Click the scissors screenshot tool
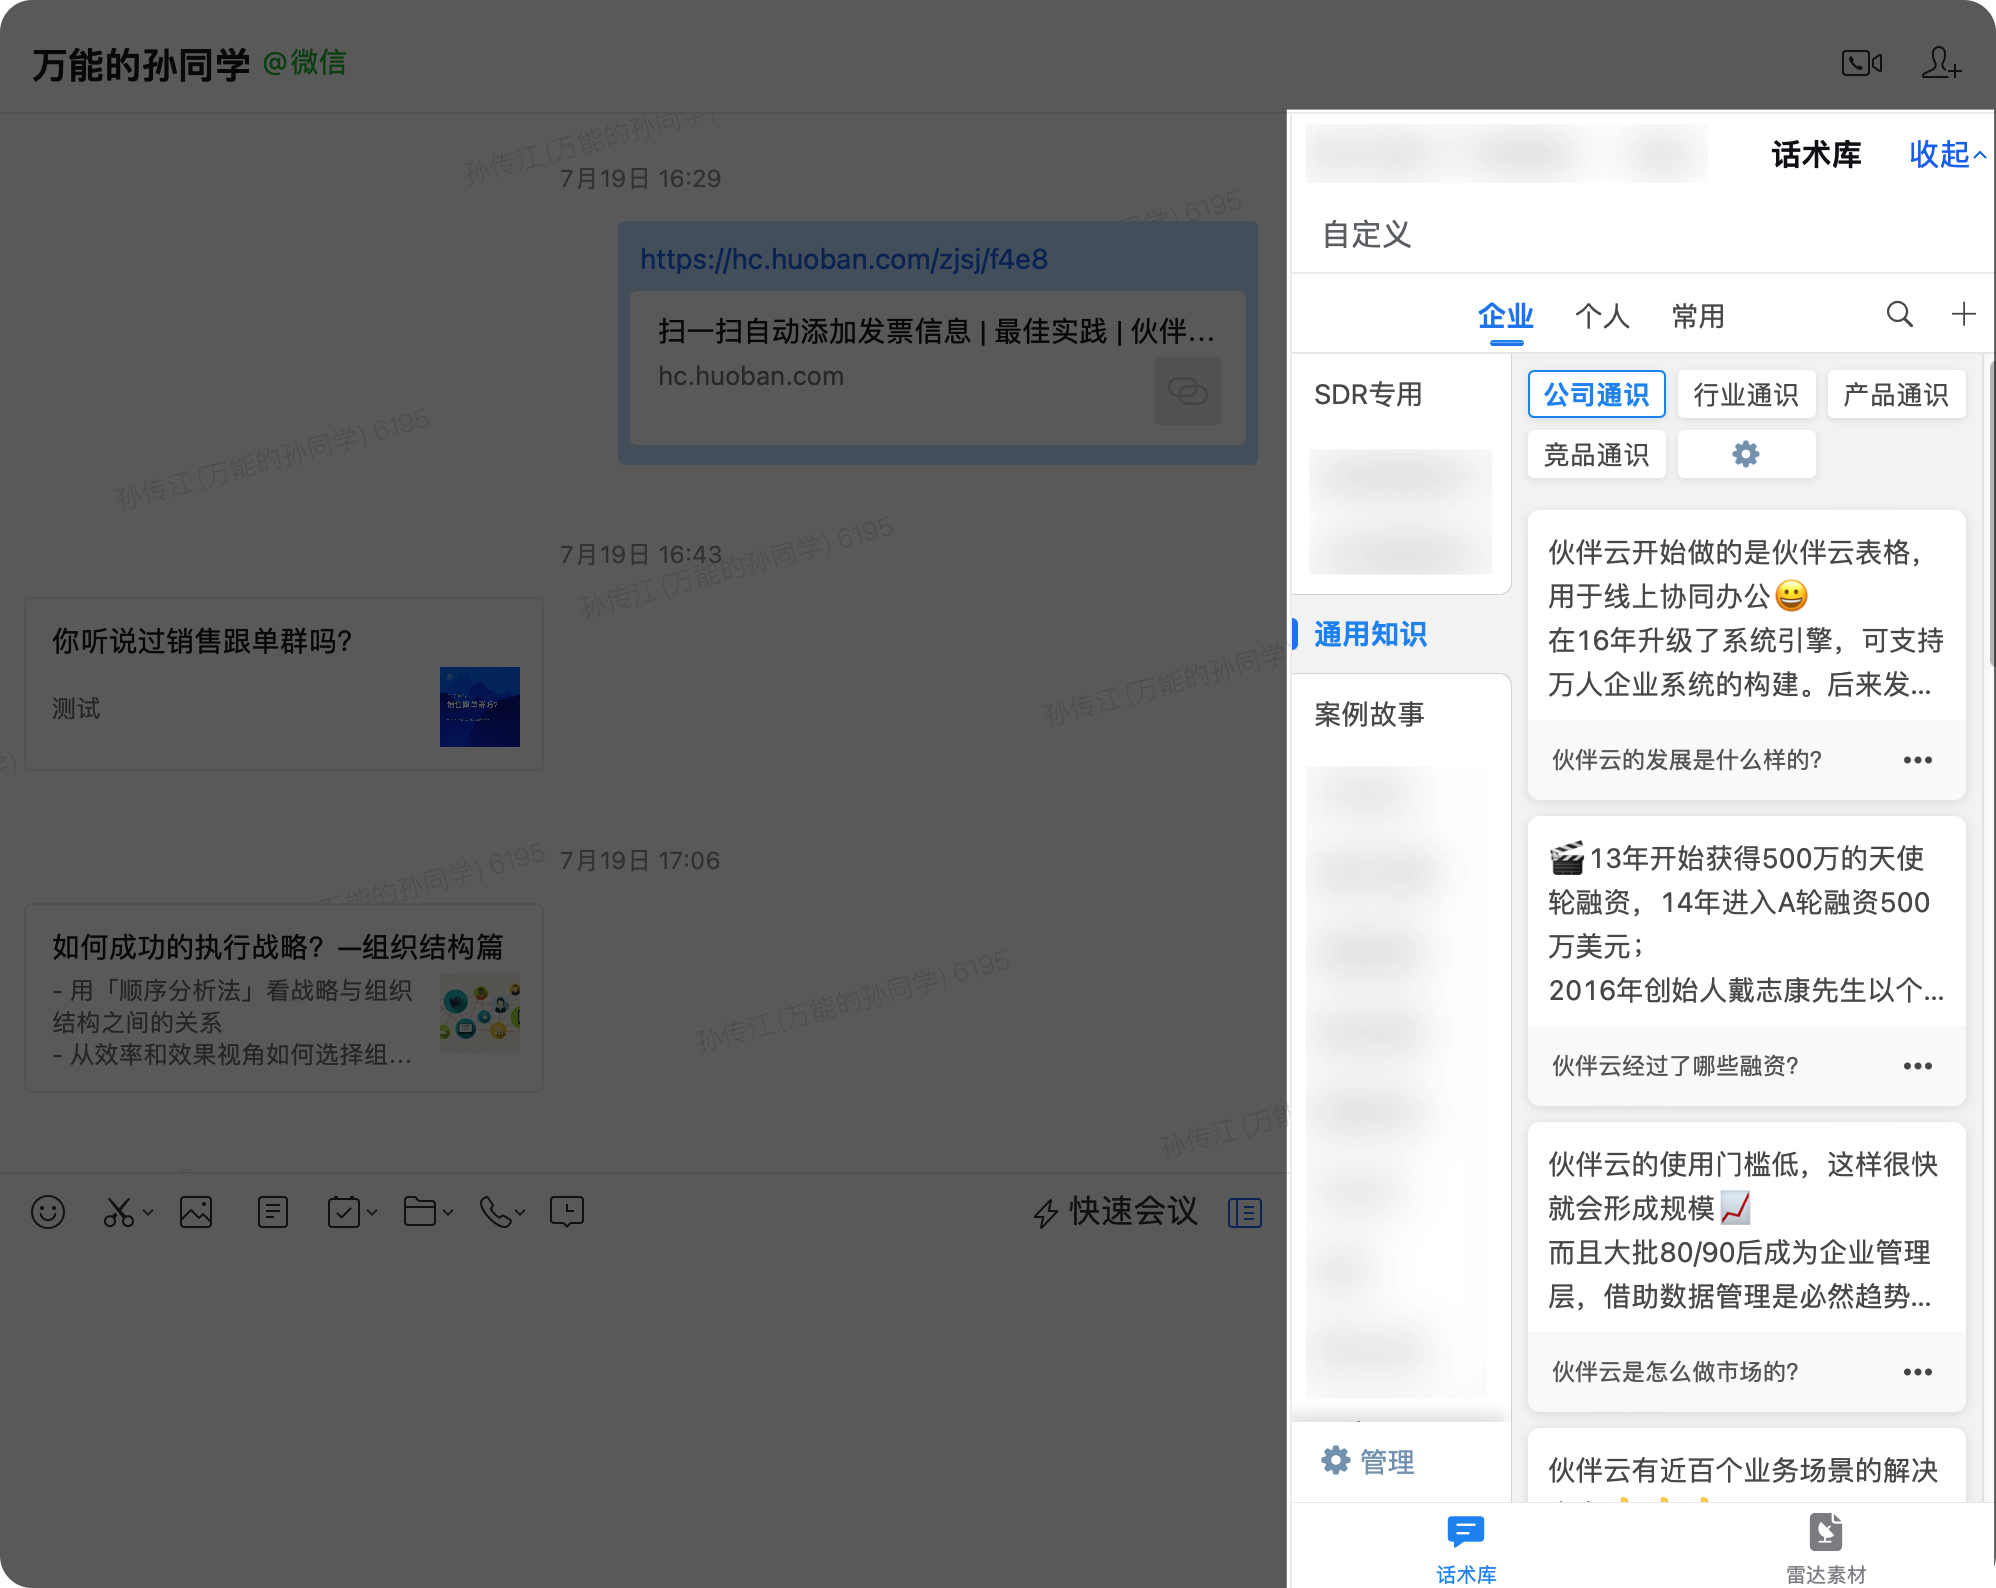 pos(118,1212)
